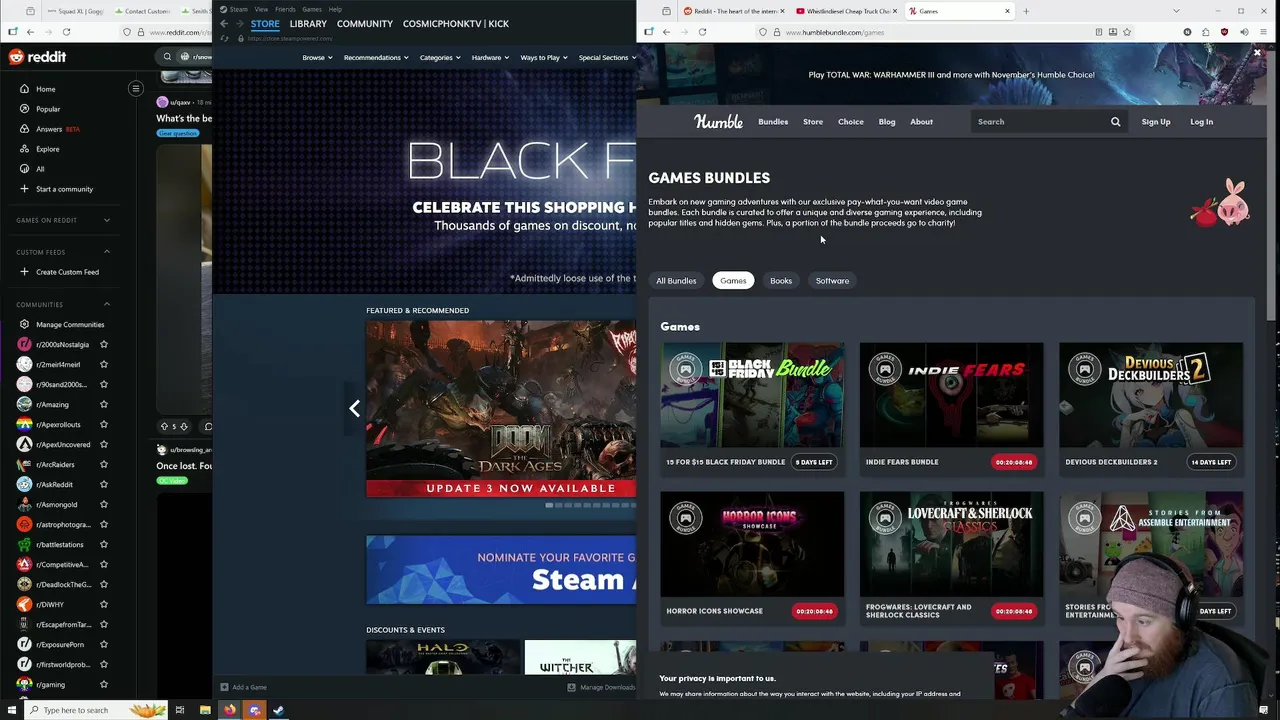Viewport: 1280px width, 720px height.
Task: Favorite r/gaming with its star
Action: (103, 684)
